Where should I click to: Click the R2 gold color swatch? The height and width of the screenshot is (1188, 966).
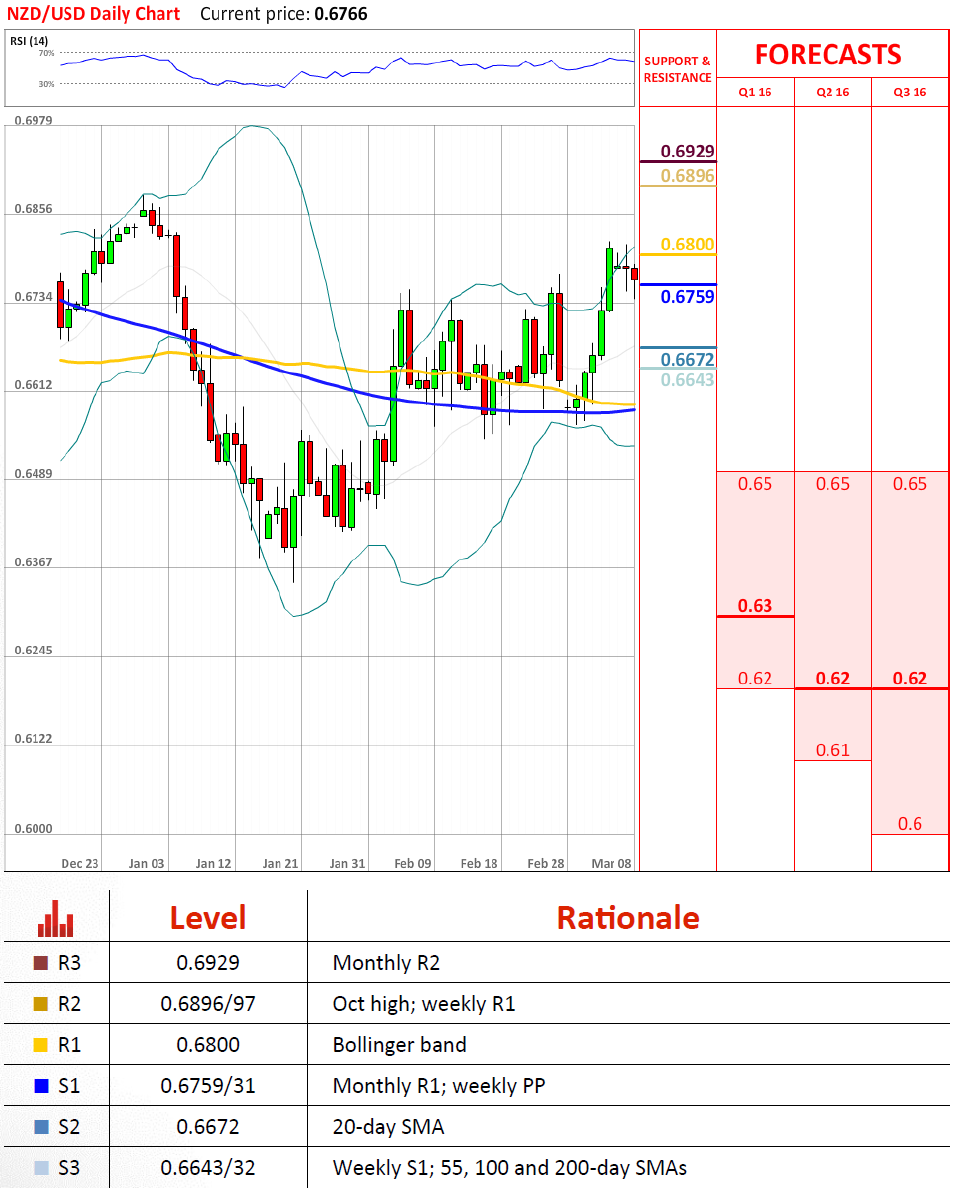pos(41,1004)
